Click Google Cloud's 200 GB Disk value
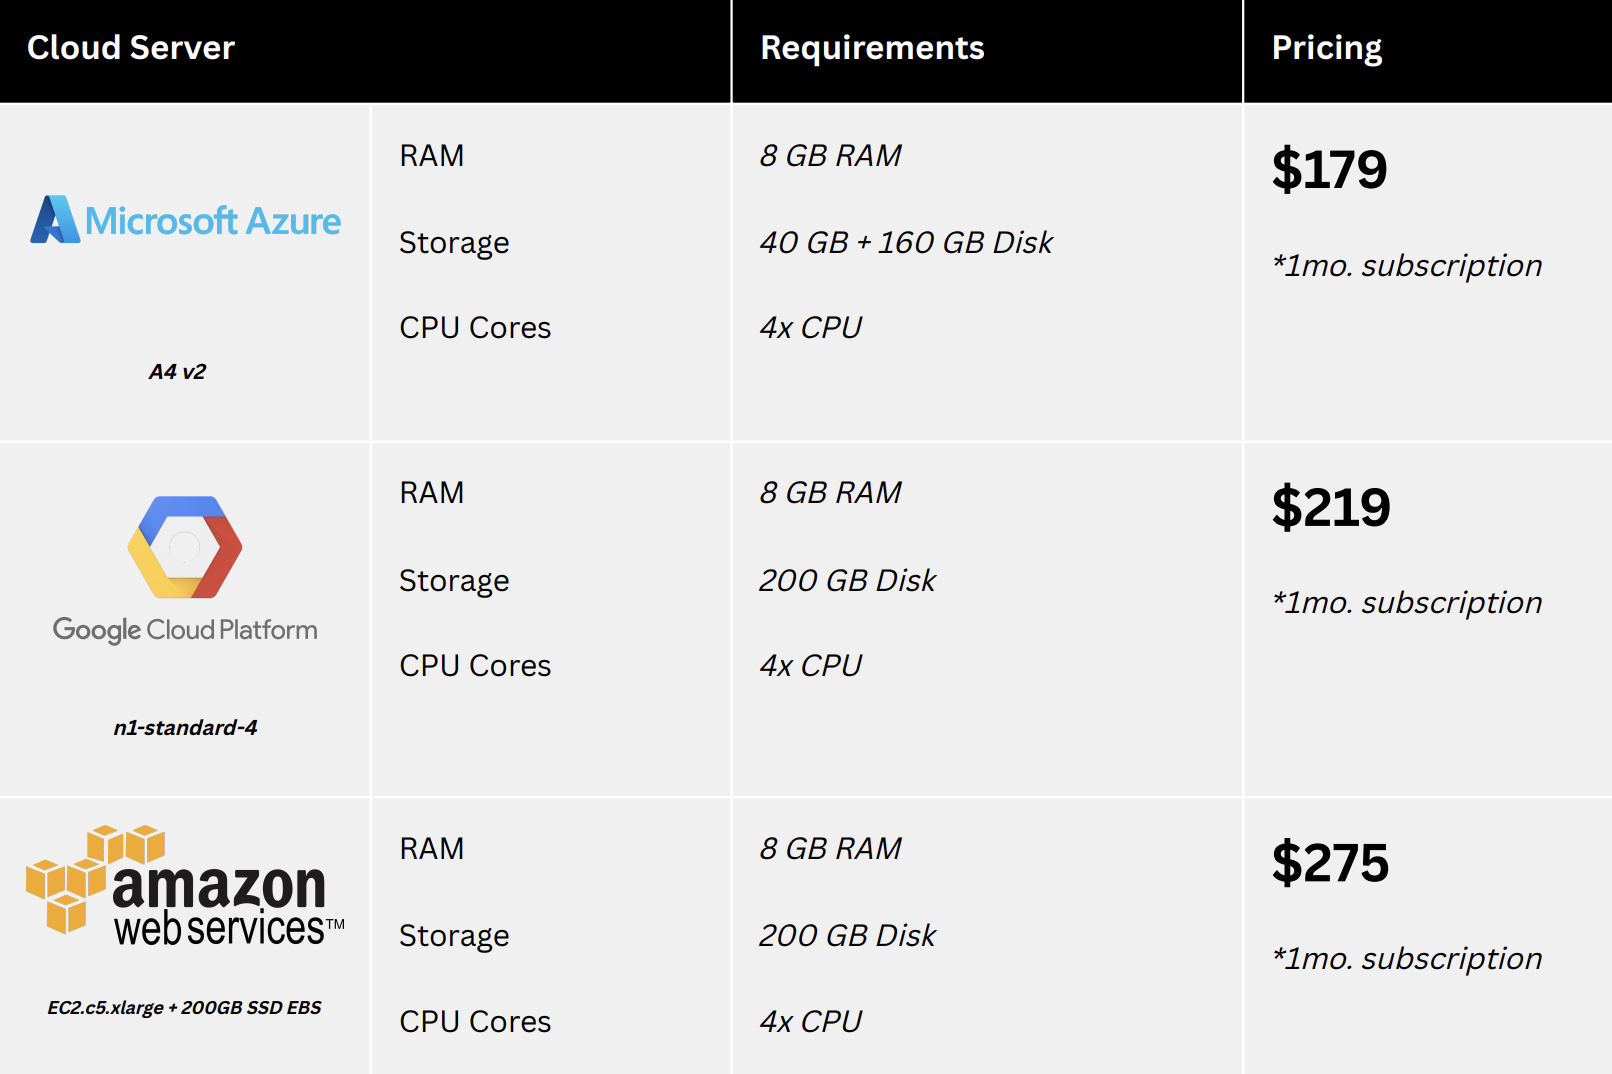 click(847, 581)
